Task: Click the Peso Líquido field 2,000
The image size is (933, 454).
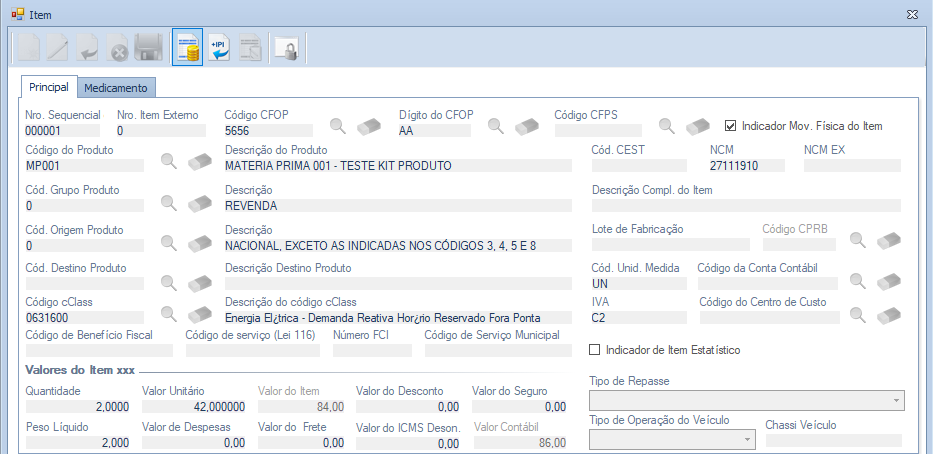Action: tap(78, 443)
